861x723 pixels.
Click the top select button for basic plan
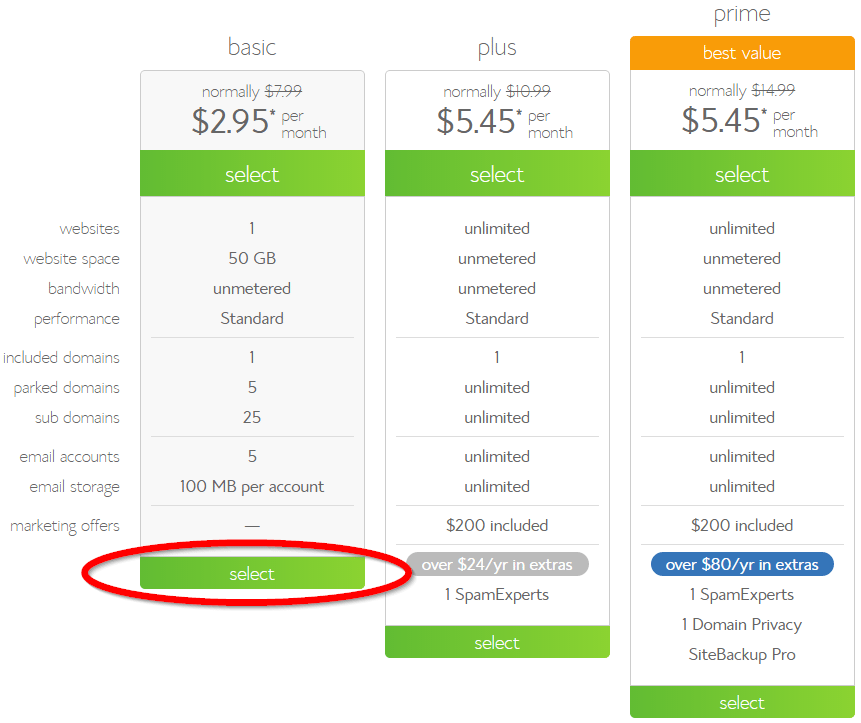[252, 173]
